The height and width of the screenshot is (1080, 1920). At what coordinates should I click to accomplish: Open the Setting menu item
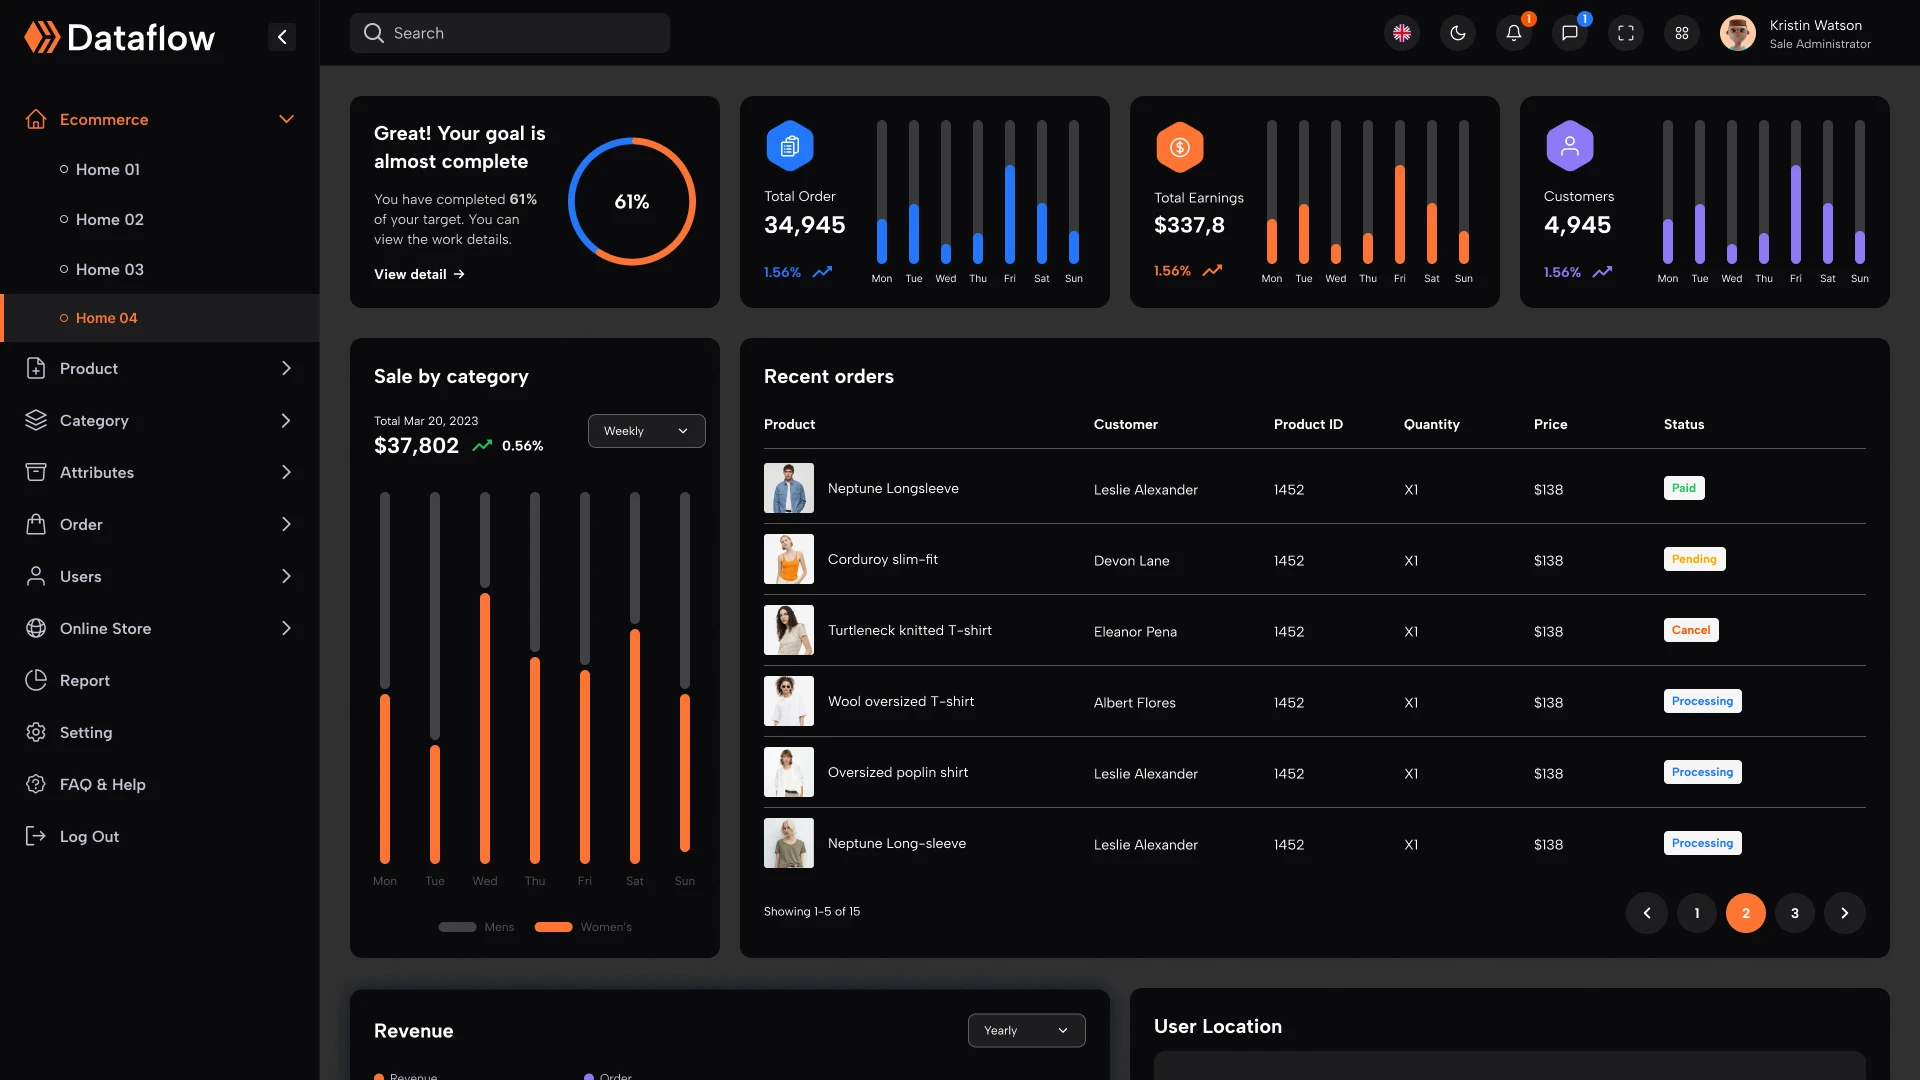click(86, 732)
